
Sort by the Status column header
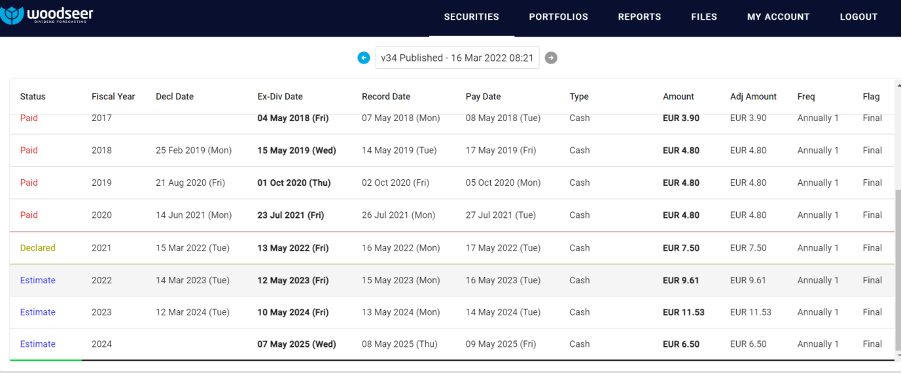pos(33,97)
